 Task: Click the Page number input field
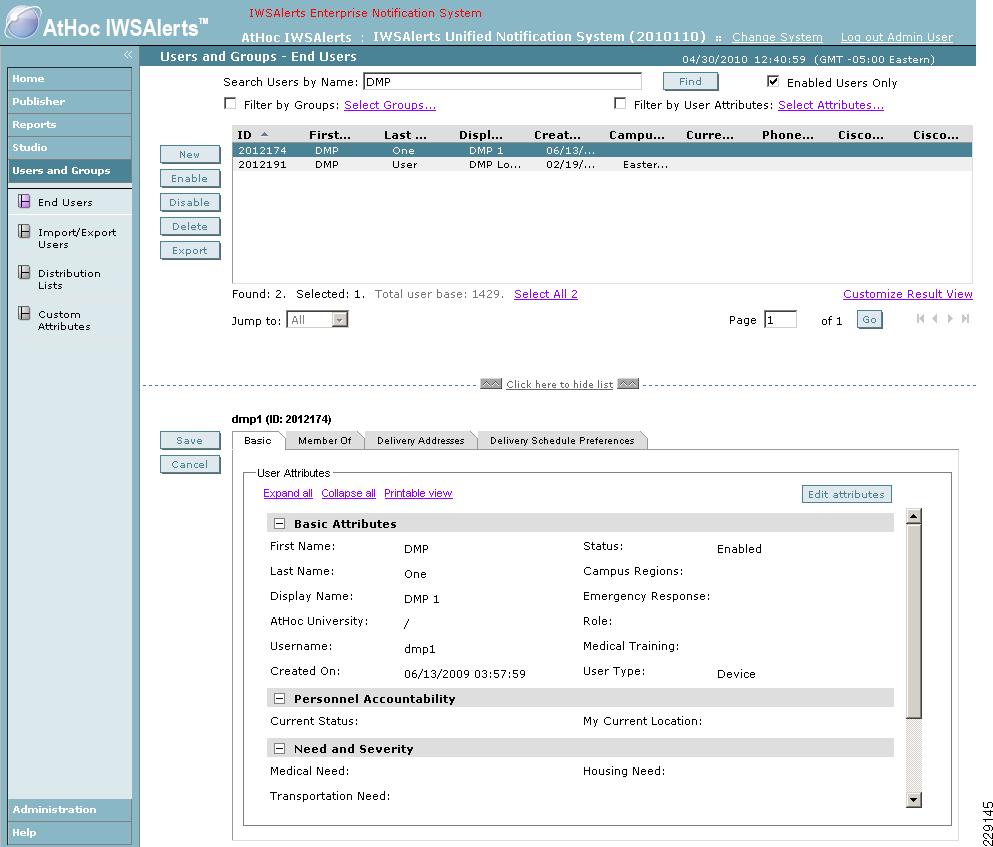tap(780, 320)
